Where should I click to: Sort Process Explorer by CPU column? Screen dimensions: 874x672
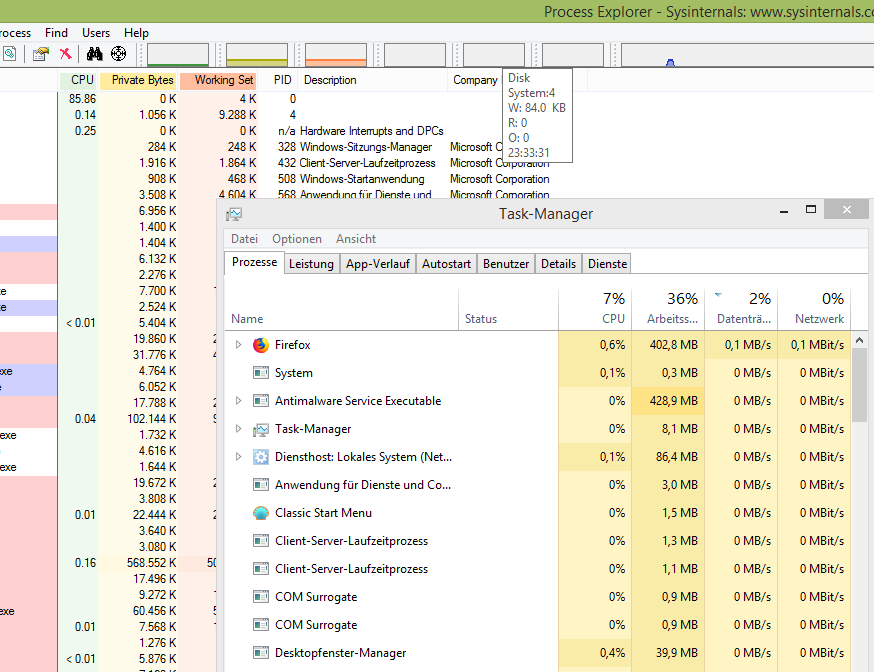click(79, 80)
